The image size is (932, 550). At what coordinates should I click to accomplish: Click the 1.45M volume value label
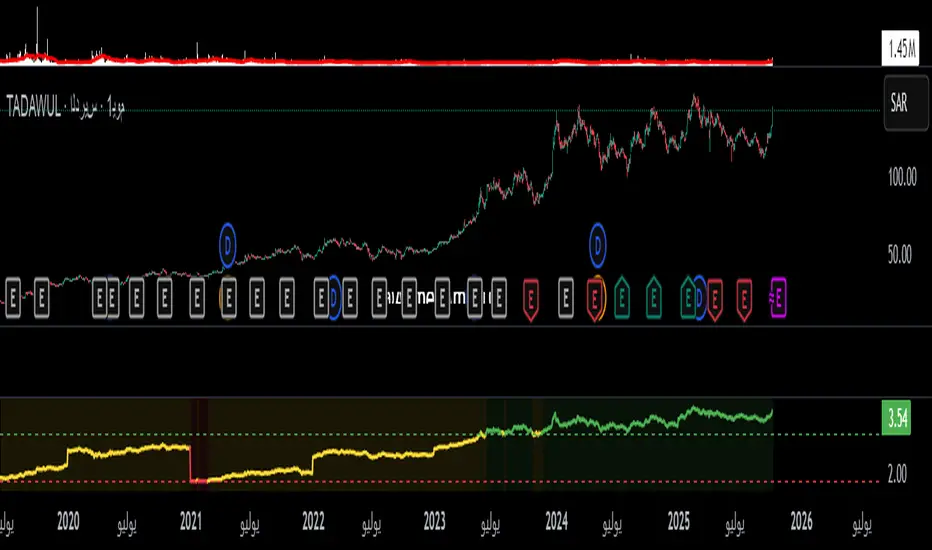[901, 48]
